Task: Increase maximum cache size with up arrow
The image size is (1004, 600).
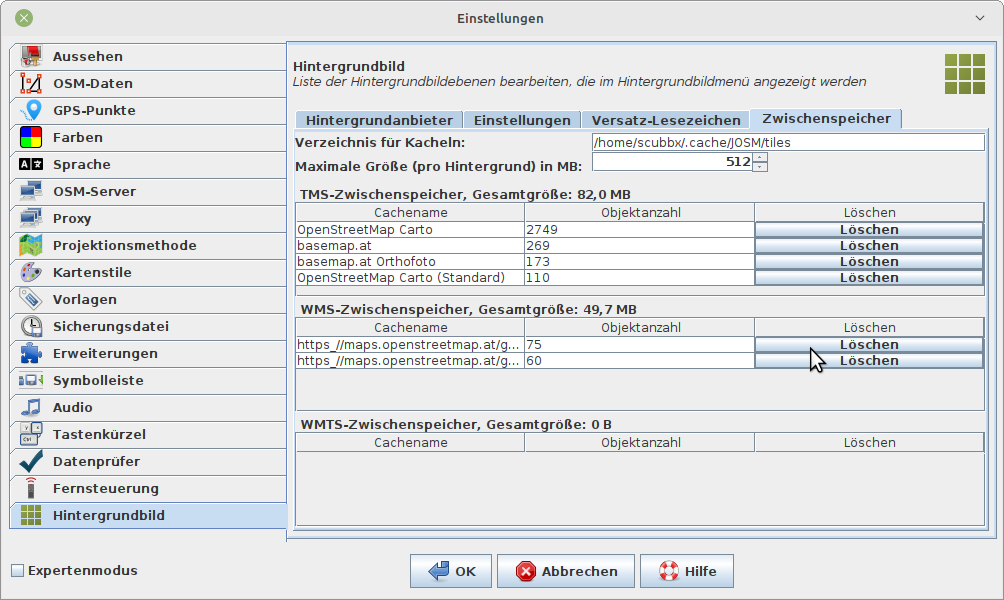Action: (x=760, y=157)
